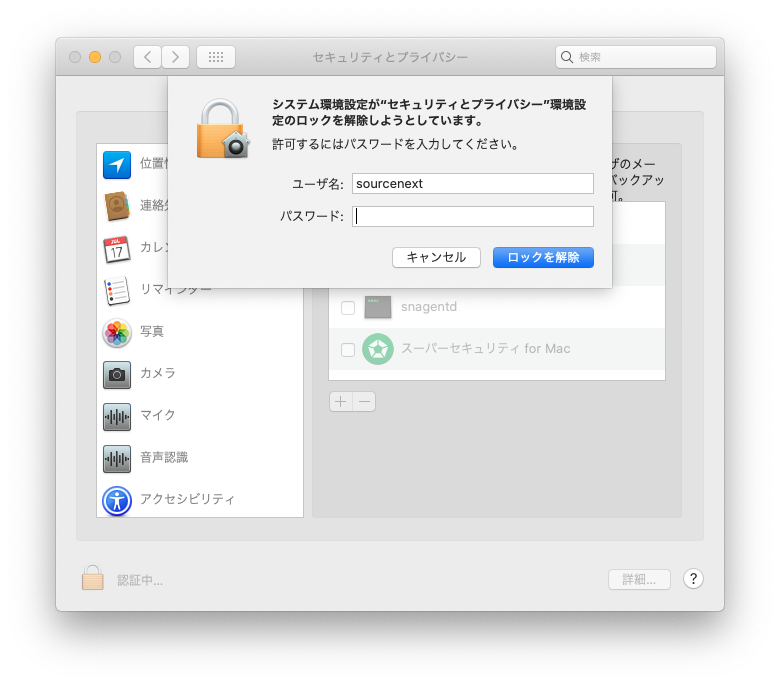Click the ロックを解除 button

pos(543,257)
